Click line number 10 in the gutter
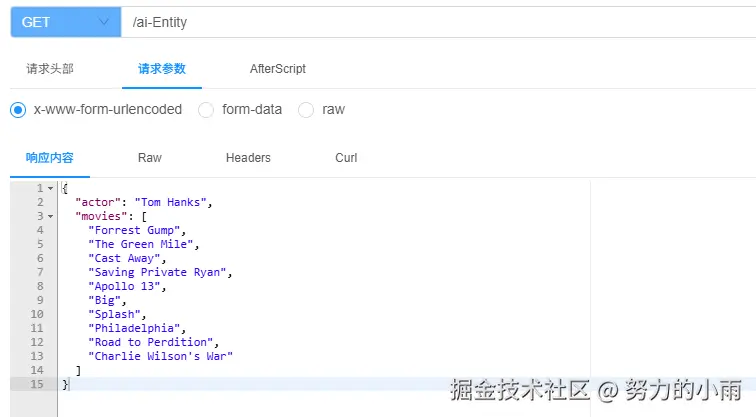This screenshot has height=417, width=756. (x=37, y=314)
